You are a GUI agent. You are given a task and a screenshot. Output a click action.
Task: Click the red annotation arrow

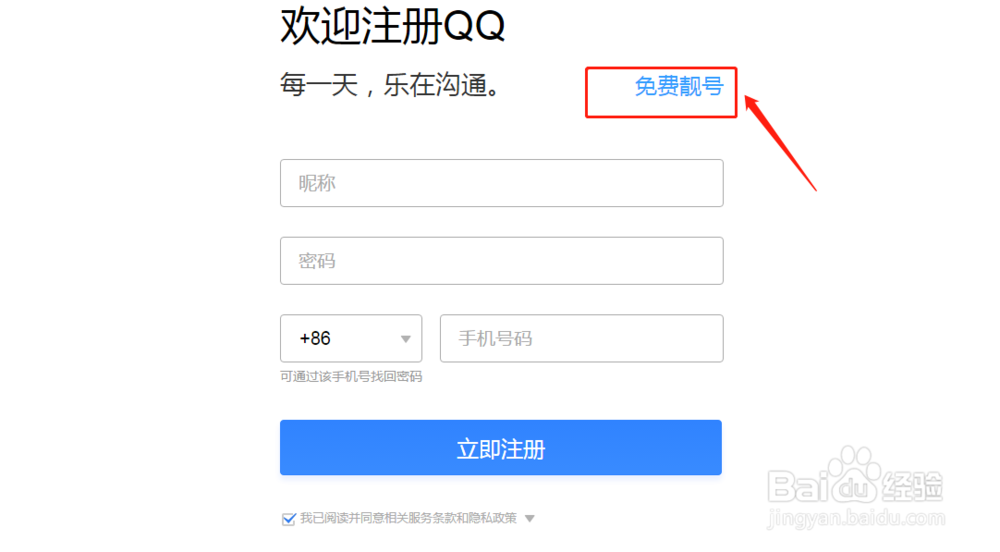780,143
